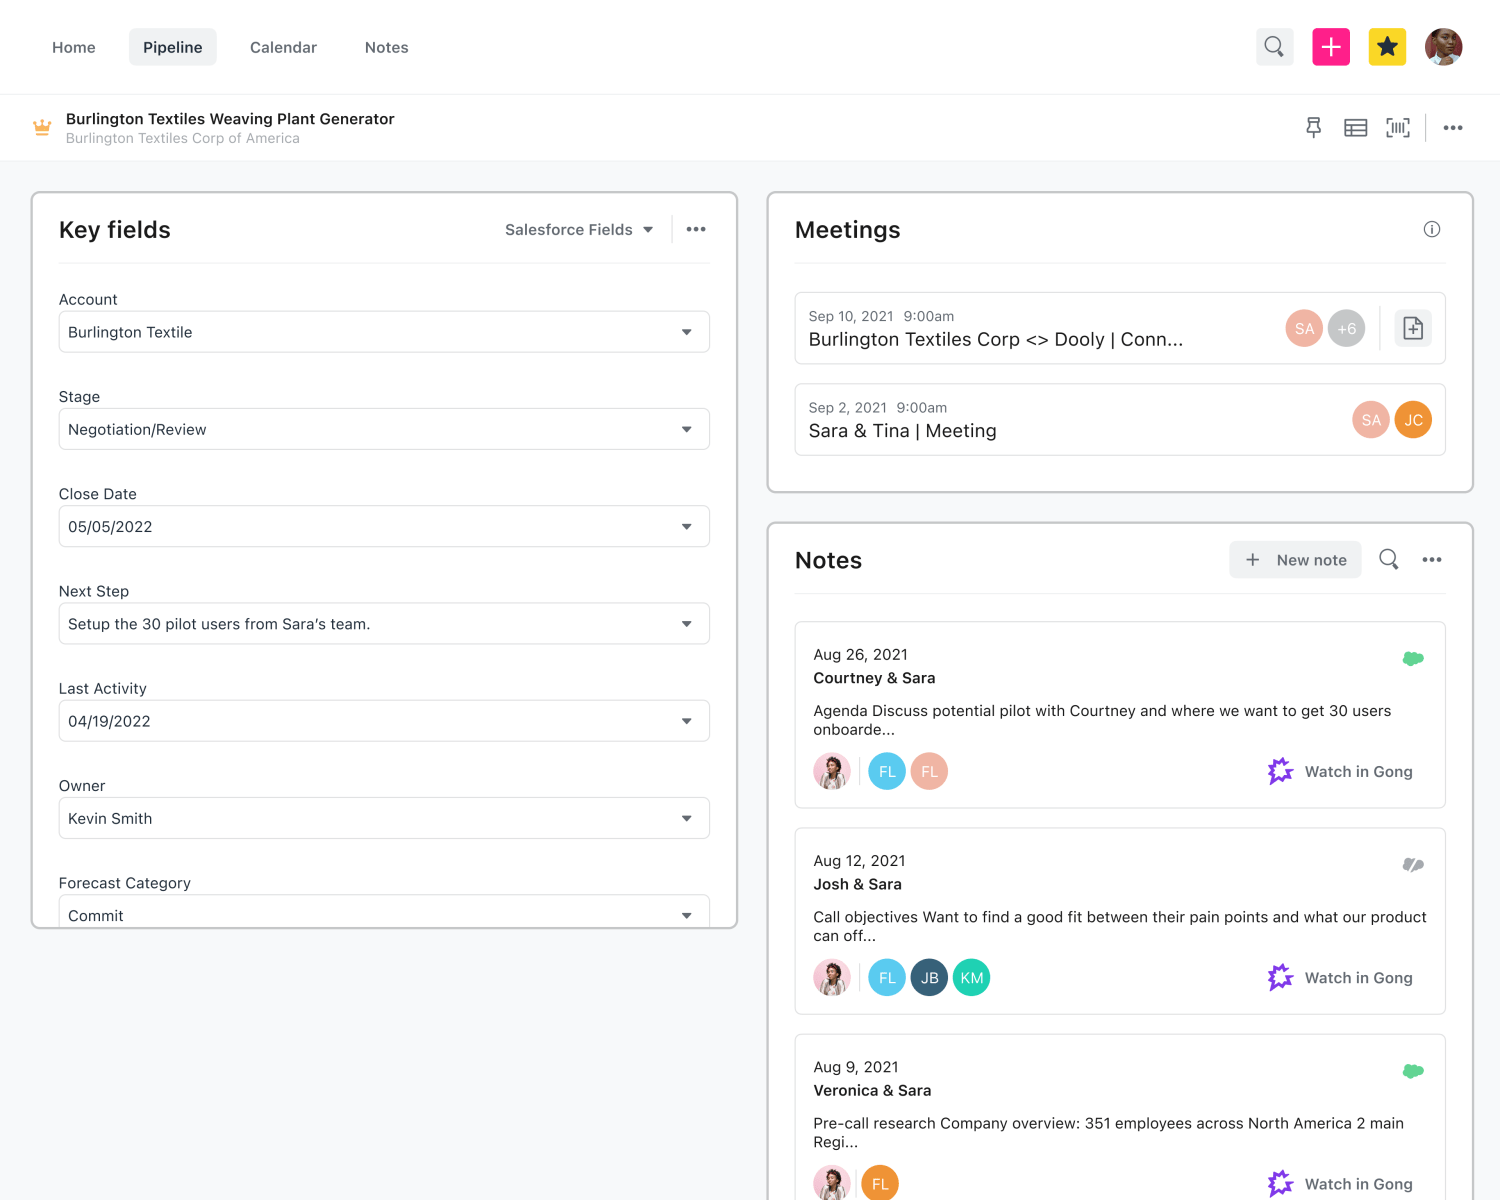The height and width of the screenshot is (1200, 1500).
Task: Watch in Gong for Josh & Sara
Action: pyautogui.click(x=1340, y=977)
